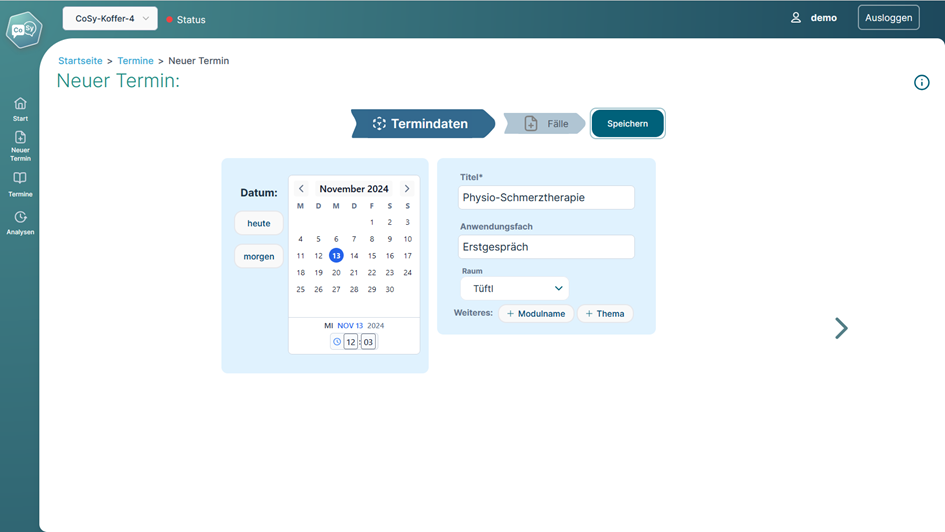Select the Neuer Termin sidebar icon
945x532 pixels.
tap(20, 138)
